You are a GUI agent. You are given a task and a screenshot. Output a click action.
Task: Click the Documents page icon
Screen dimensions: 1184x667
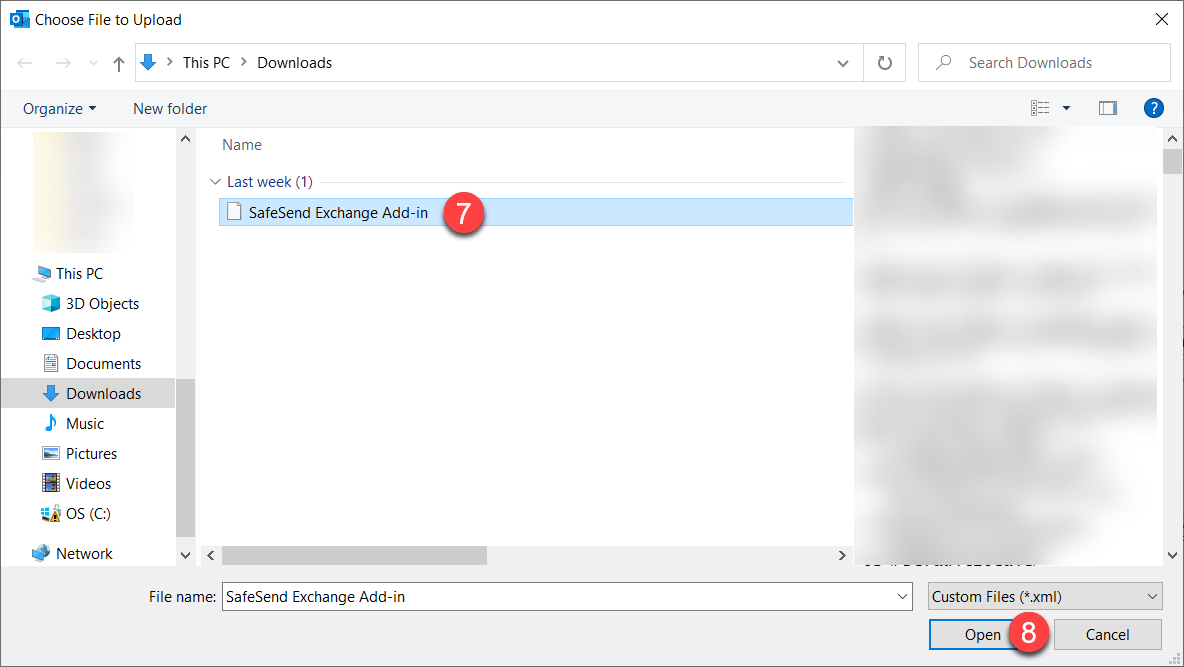[x=51, y=363]
